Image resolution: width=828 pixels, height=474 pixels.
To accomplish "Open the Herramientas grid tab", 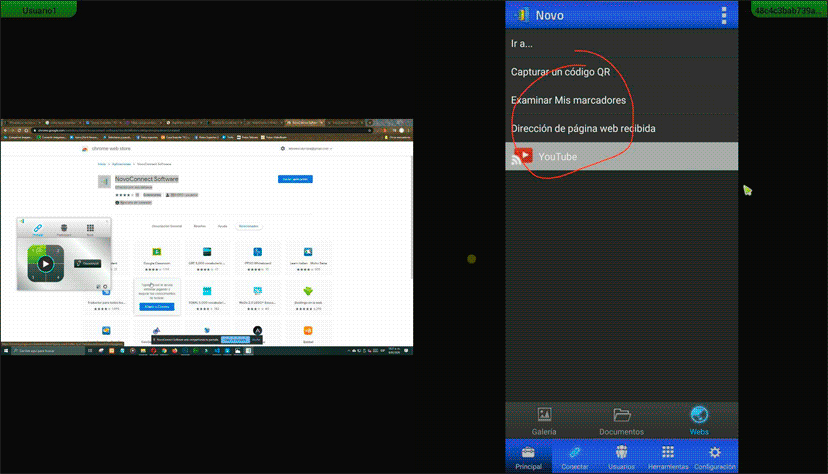I will (668, 457).
